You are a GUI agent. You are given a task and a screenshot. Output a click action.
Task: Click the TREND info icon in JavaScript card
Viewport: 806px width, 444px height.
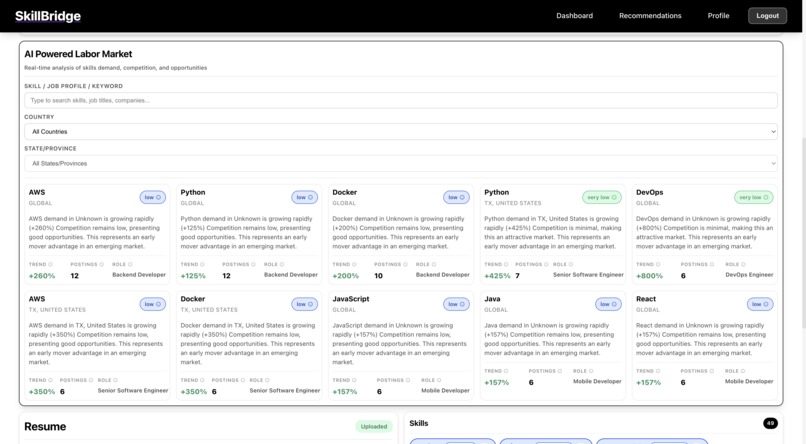354,380
